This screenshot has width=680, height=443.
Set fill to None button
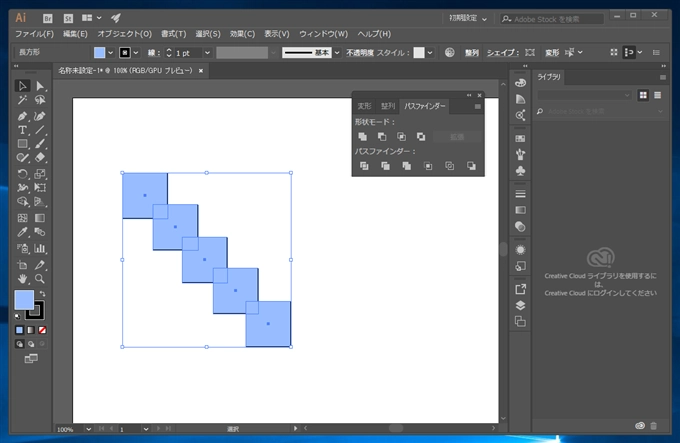pyautogui.click(x=42, y=330)
